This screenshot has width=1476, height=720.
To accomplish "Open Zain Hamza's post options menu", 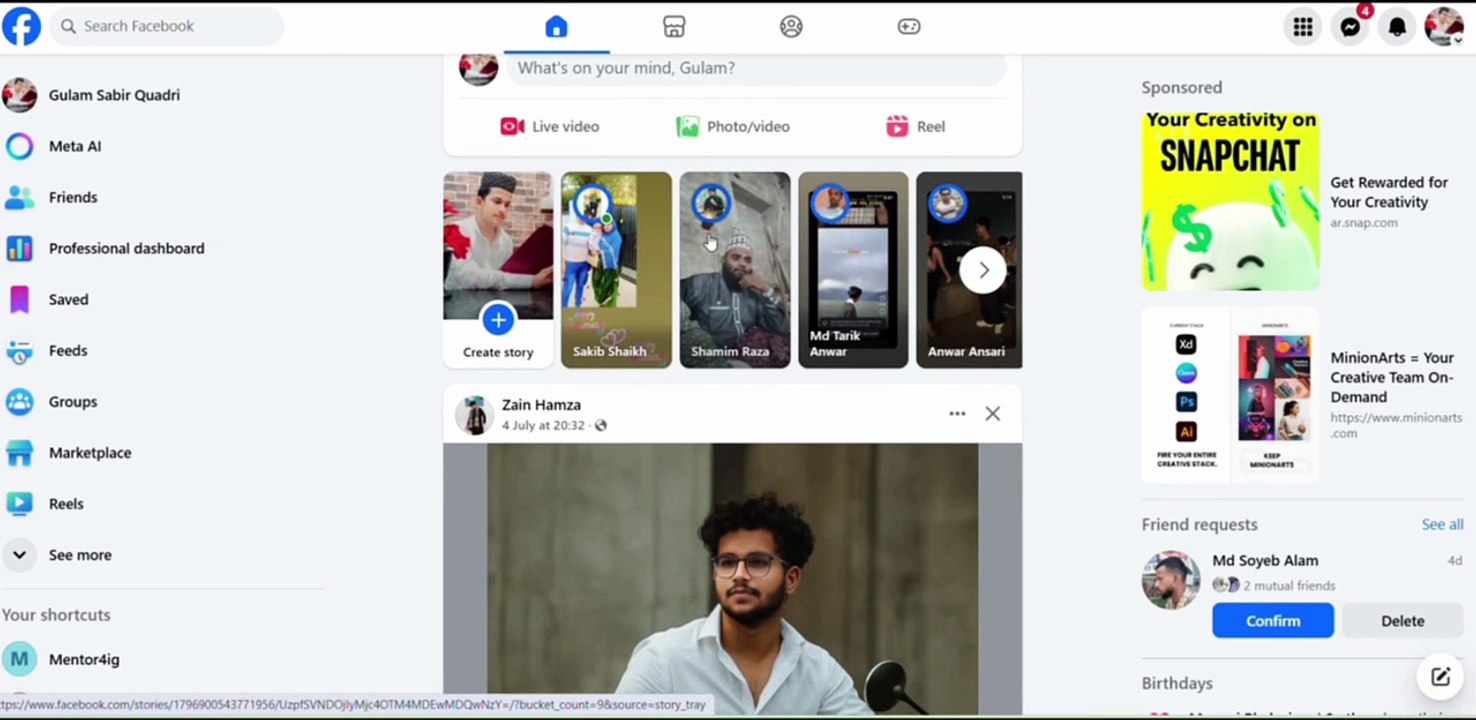I will point(957,414).
